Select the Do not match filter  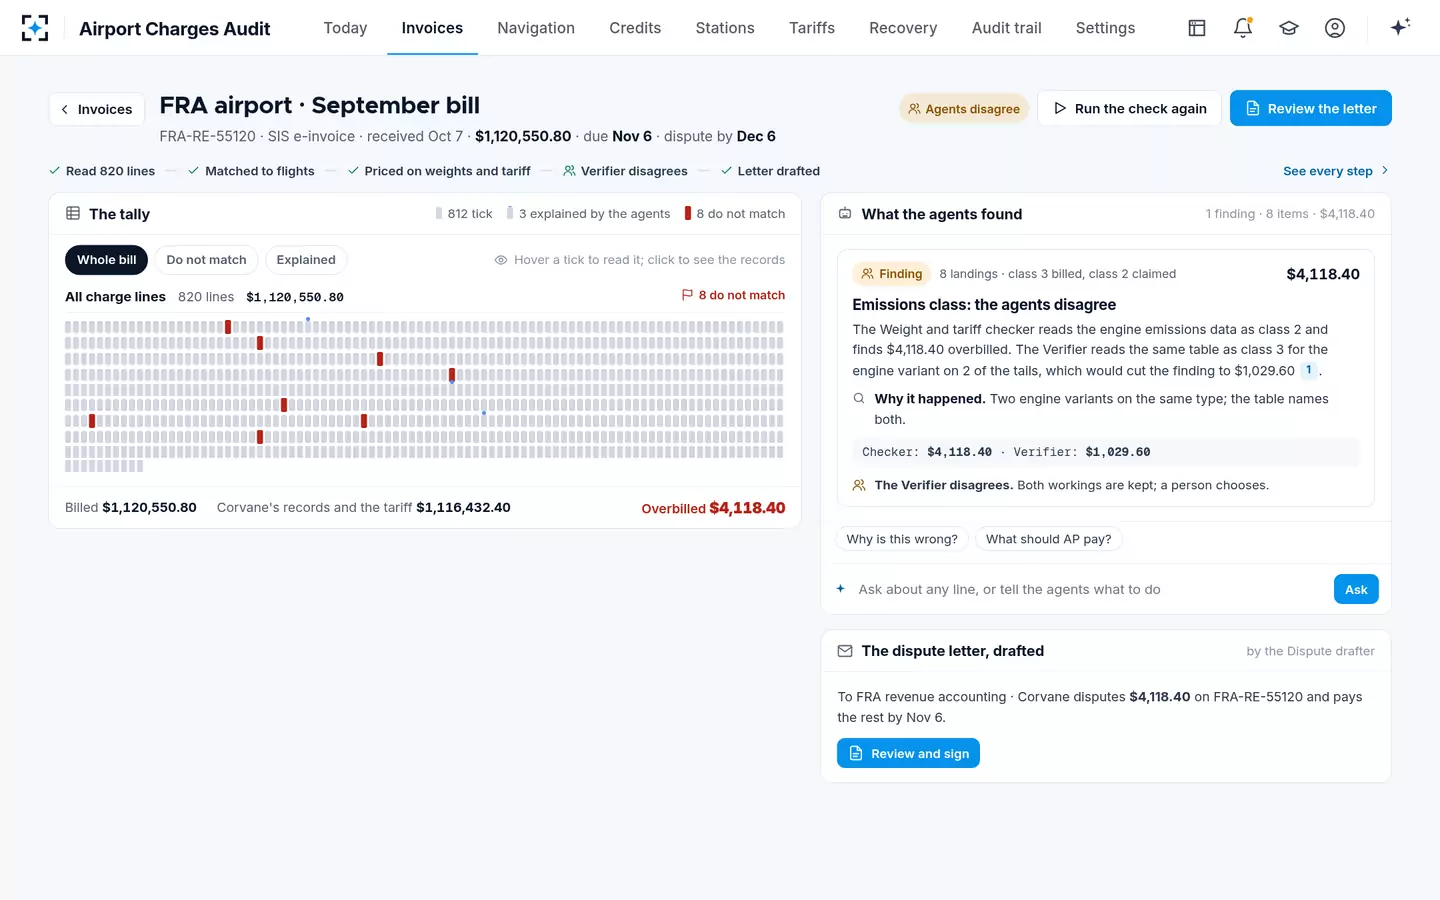click(x=206, y=260)
